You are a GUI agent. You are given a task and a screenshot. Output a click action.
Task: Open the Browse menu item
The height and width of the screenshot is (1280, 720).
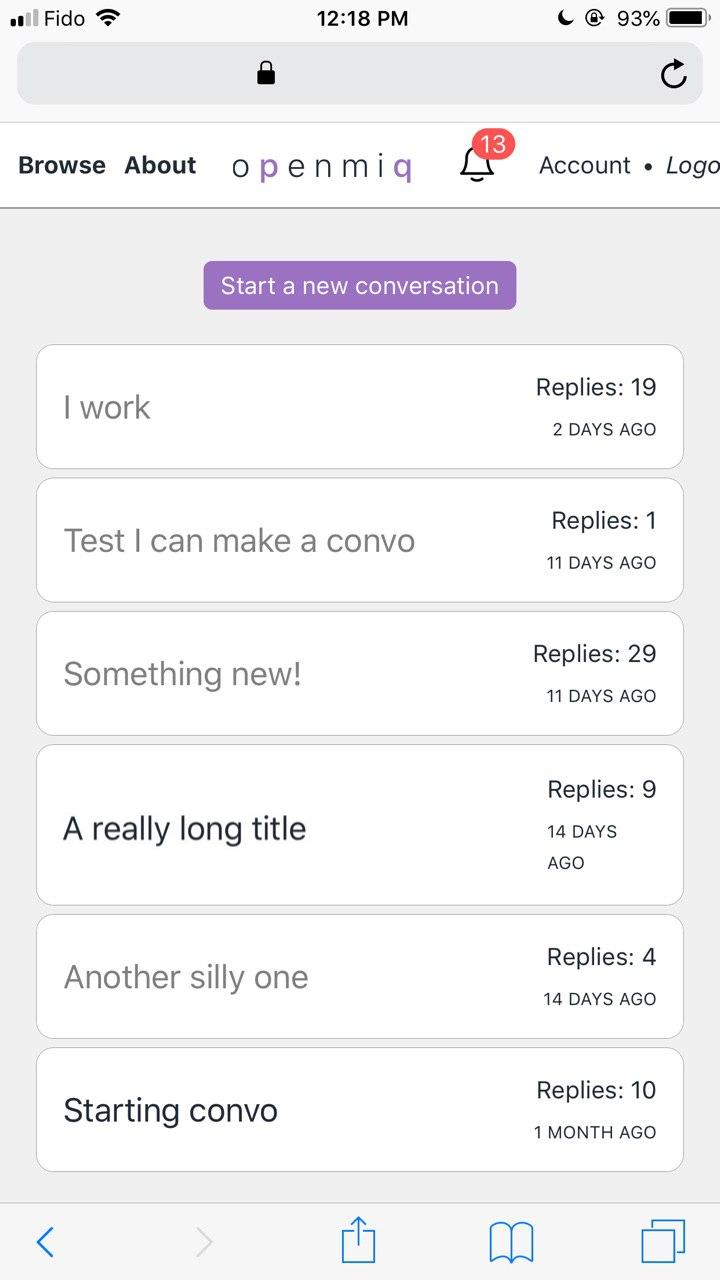coord(62,165)
